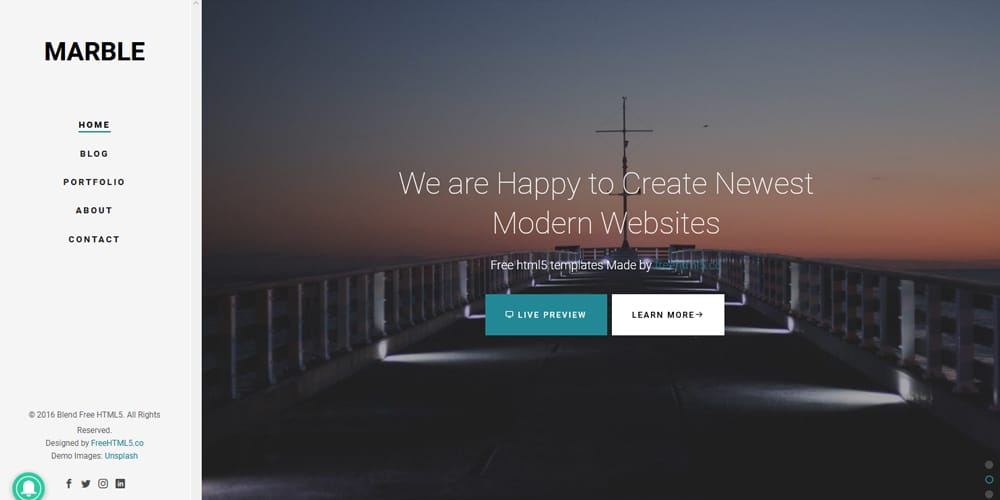Viewport: 1000px width, 500px height.
Task: Open the Facebook social icon
Action: pos(69,483)
